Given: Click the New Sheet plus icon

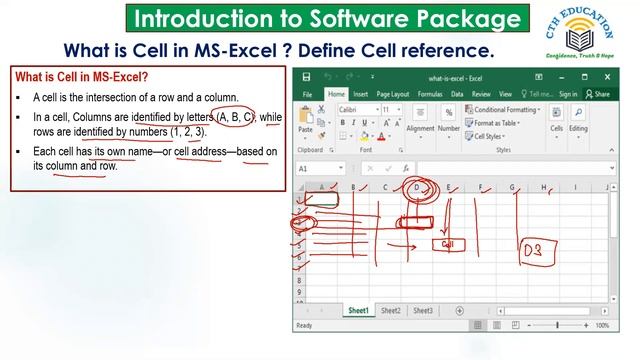Looking at the screenshot, I should pos(459,311).
